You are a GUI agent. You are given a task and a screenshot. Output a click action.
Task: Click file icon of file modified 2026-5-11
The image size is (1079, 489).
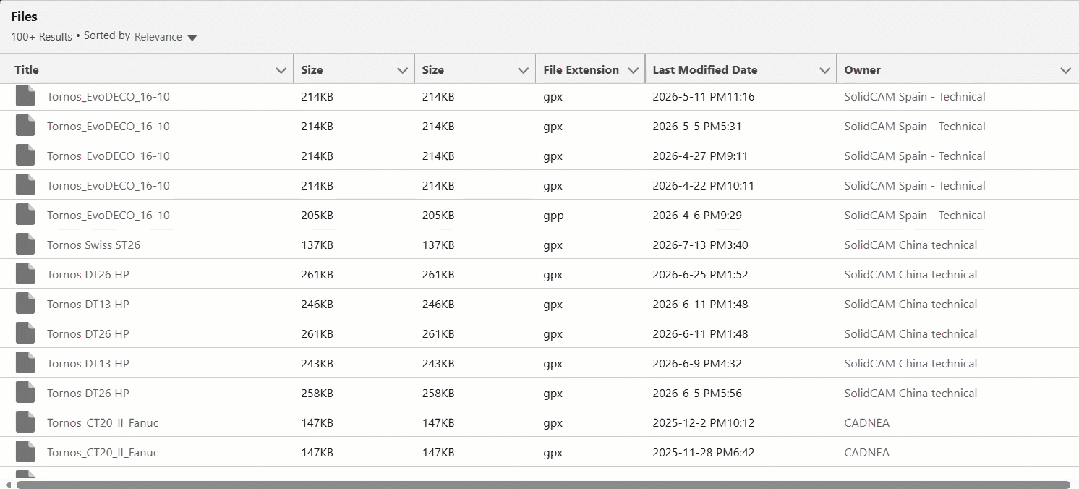[25, 96]
